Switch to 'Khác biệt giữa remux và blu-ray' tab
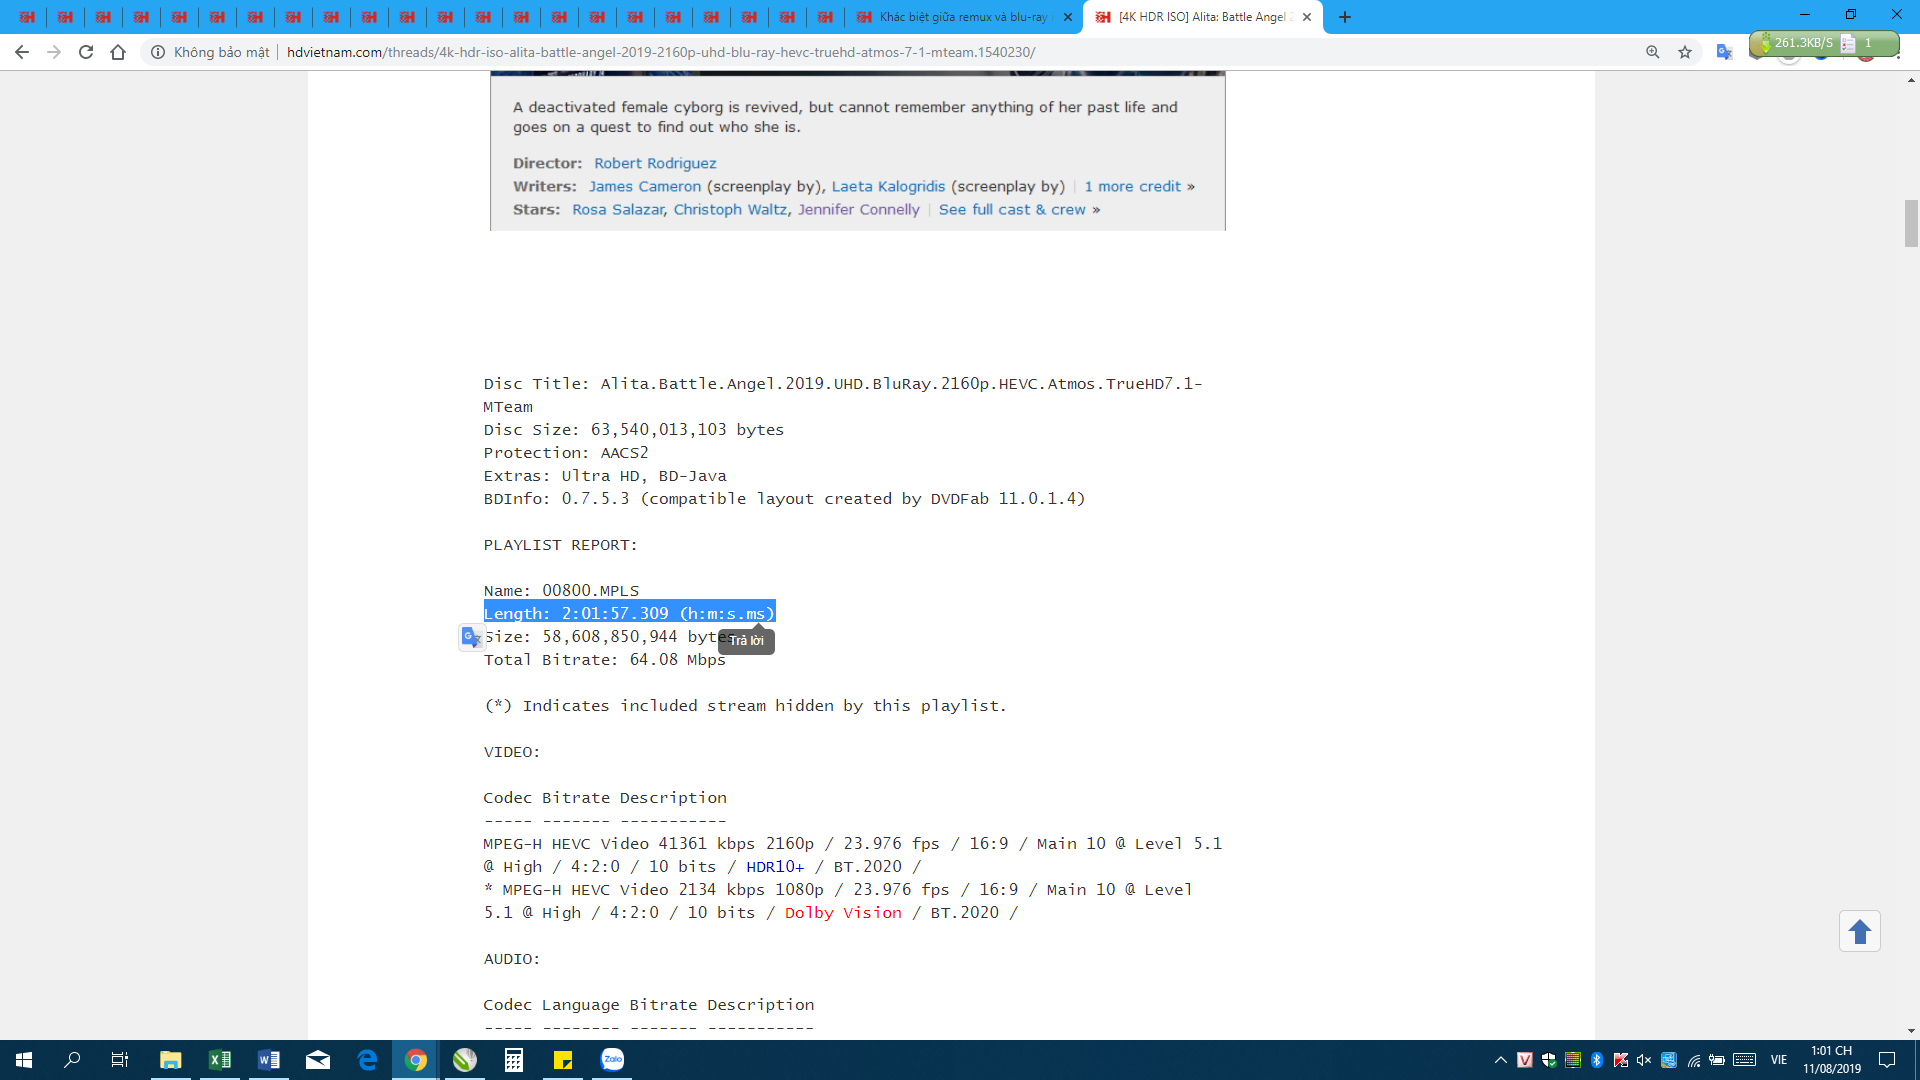This screenshot has width=1920, height=1080. pos(963,17)
